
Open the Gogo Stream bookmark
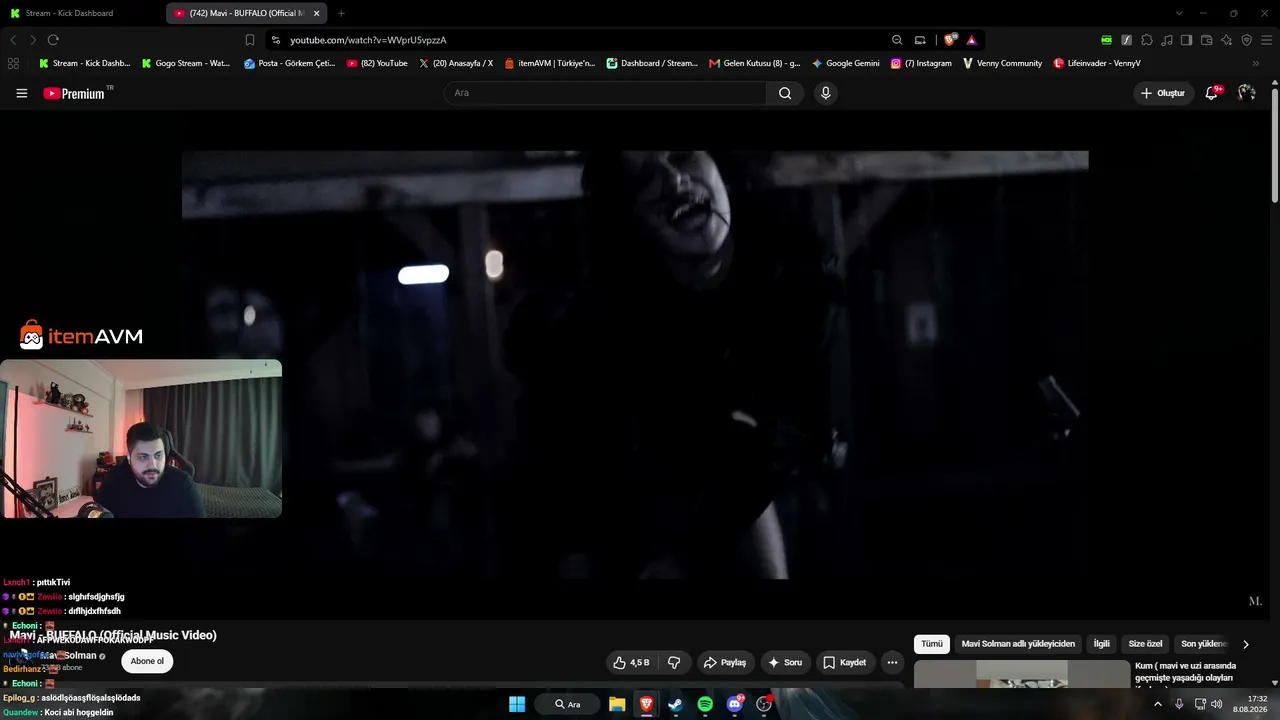pyautogui.click(x=186, y=63)
